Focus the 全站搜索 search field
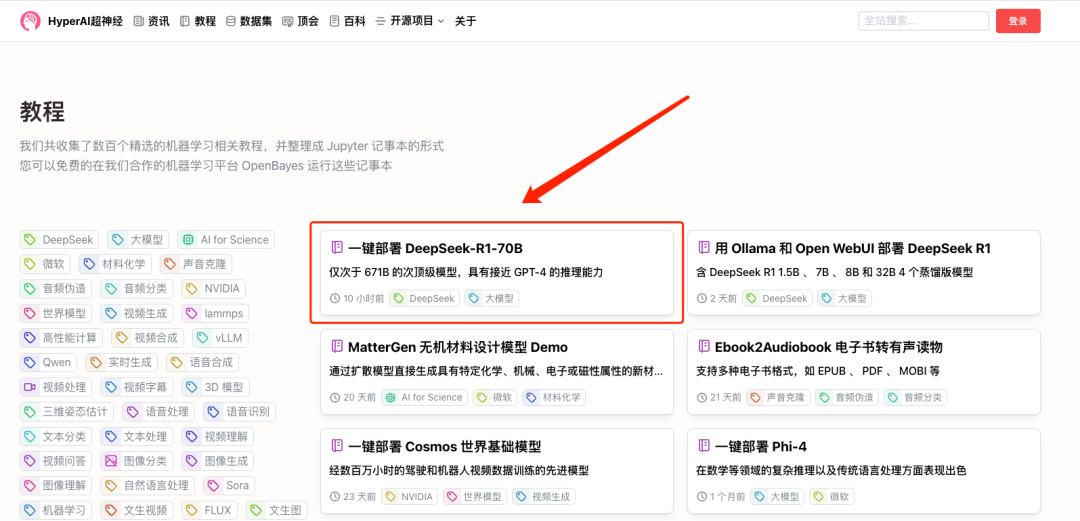Image resolution: width=1080 pixels, height=521 pixels. (x=924, y=21)
